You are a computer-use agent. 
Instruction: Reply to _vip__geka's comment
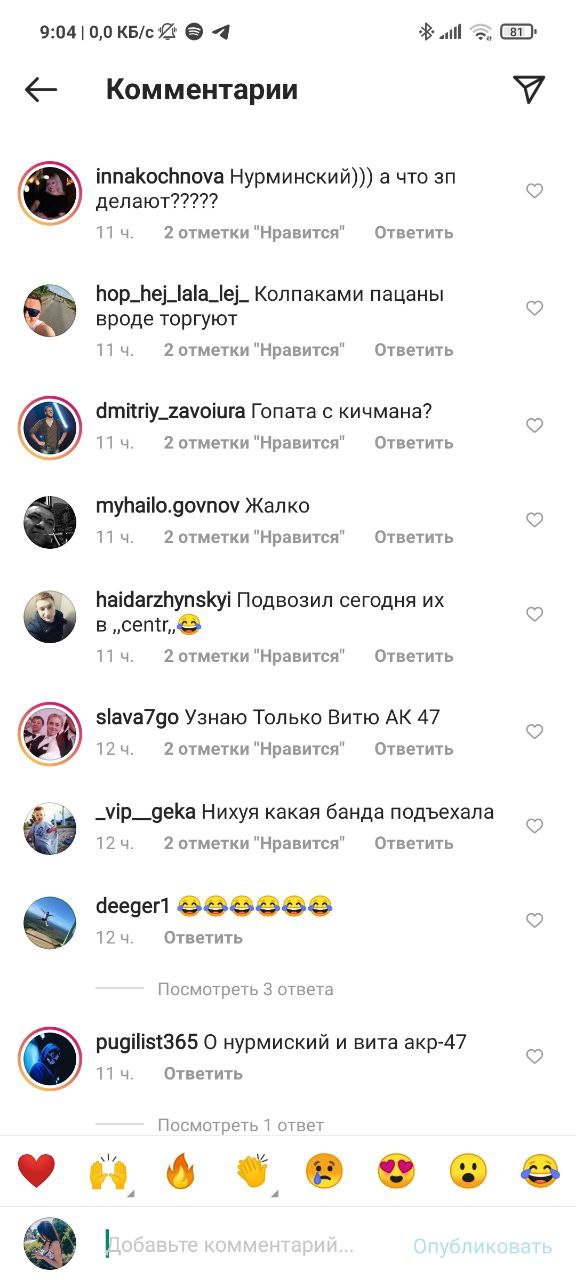(x=414, y=843)
